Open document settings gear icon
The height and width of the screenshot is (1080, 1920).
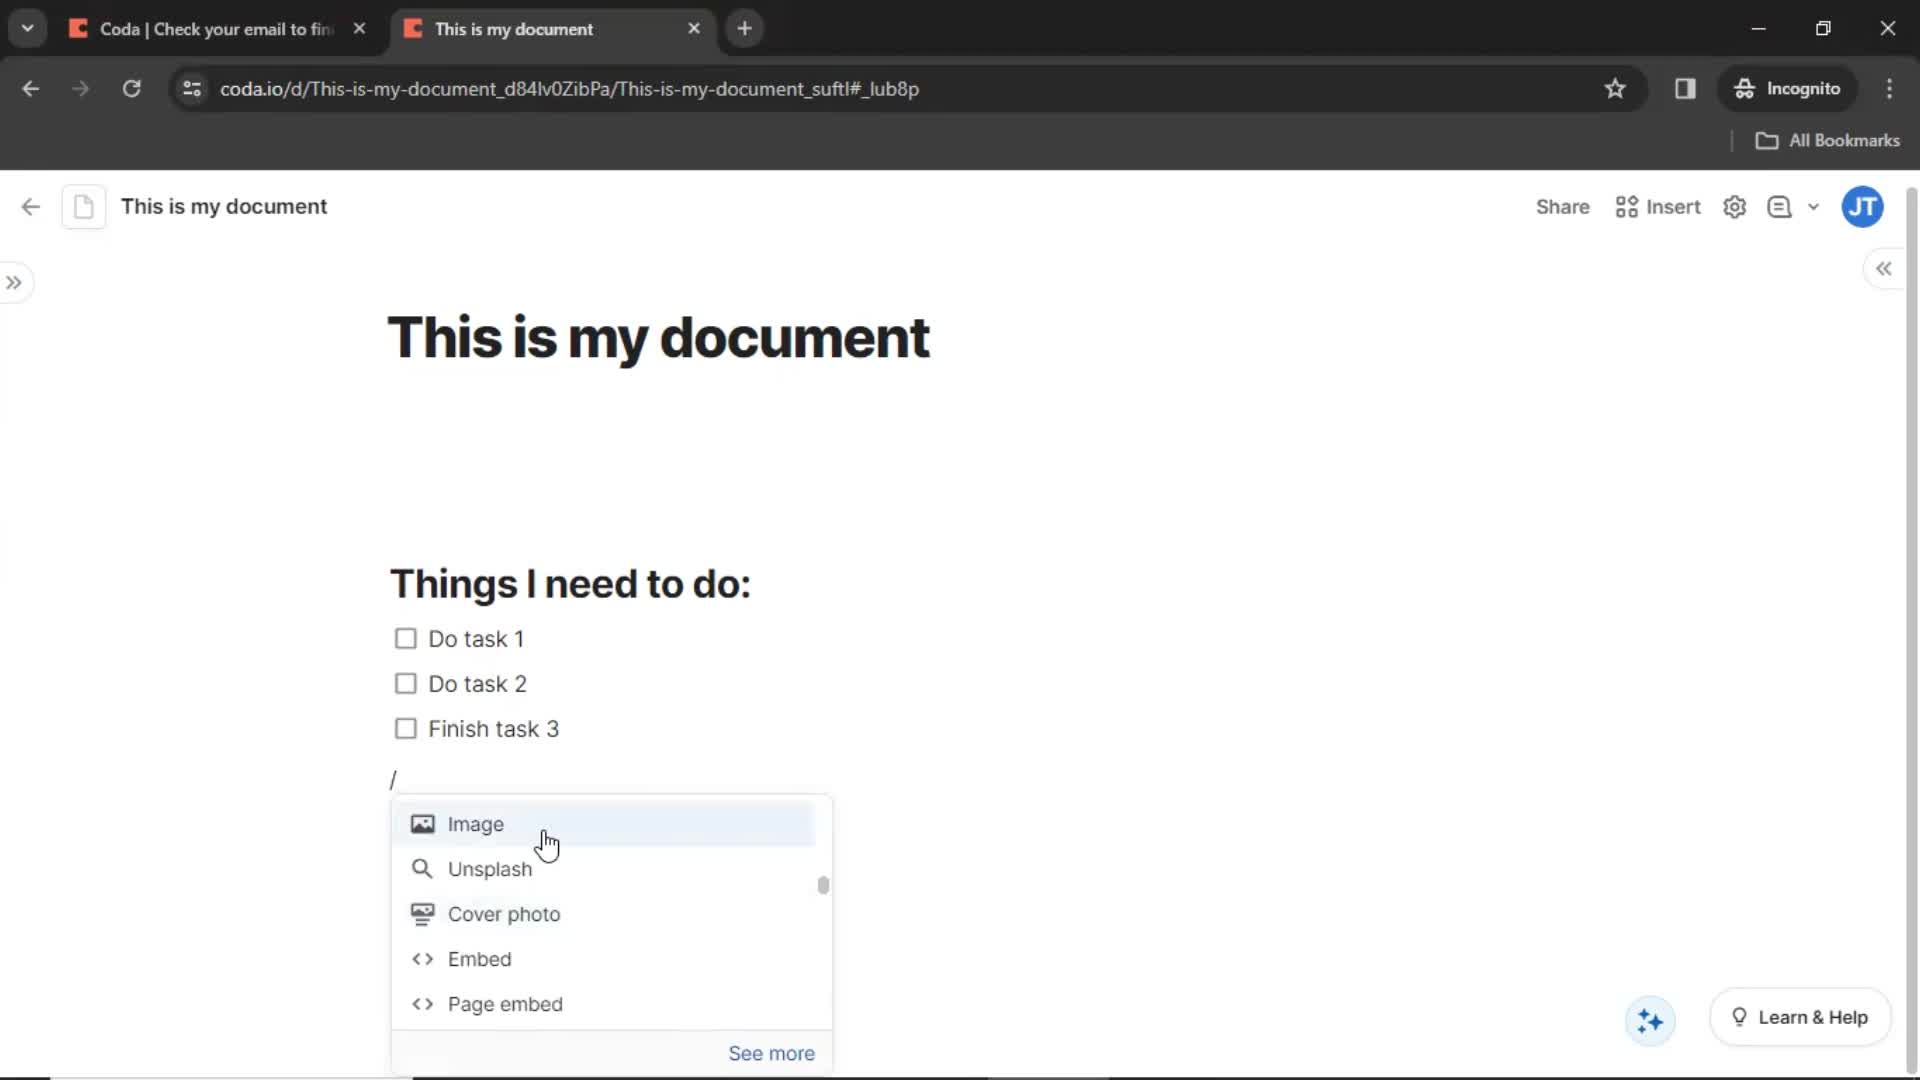click(x=1735, y=207)
